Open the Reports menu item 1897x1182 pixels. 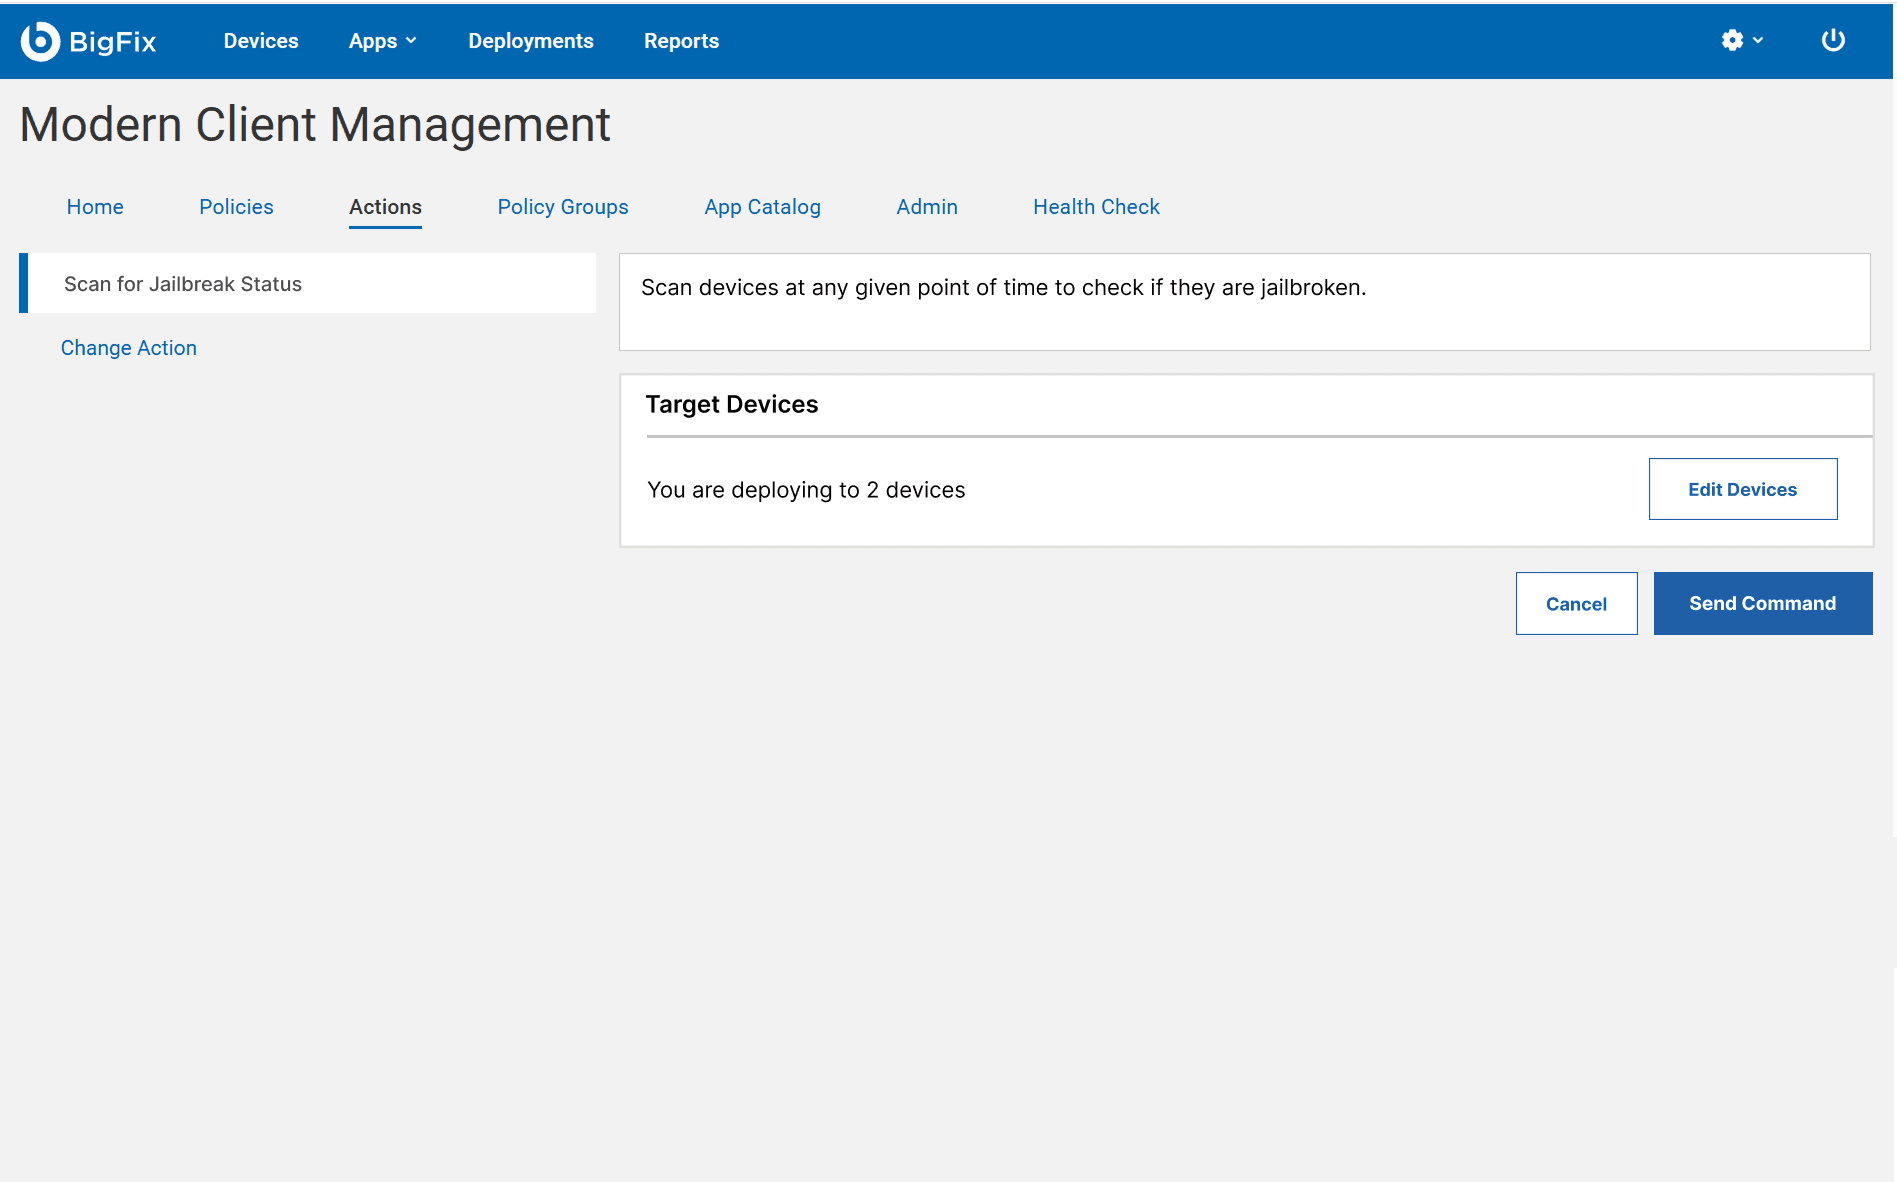tap(681, 41)
